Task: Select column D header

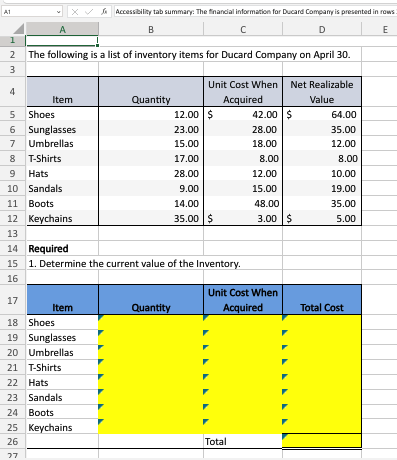Action: pyautogui.click(x=322, y=29)
